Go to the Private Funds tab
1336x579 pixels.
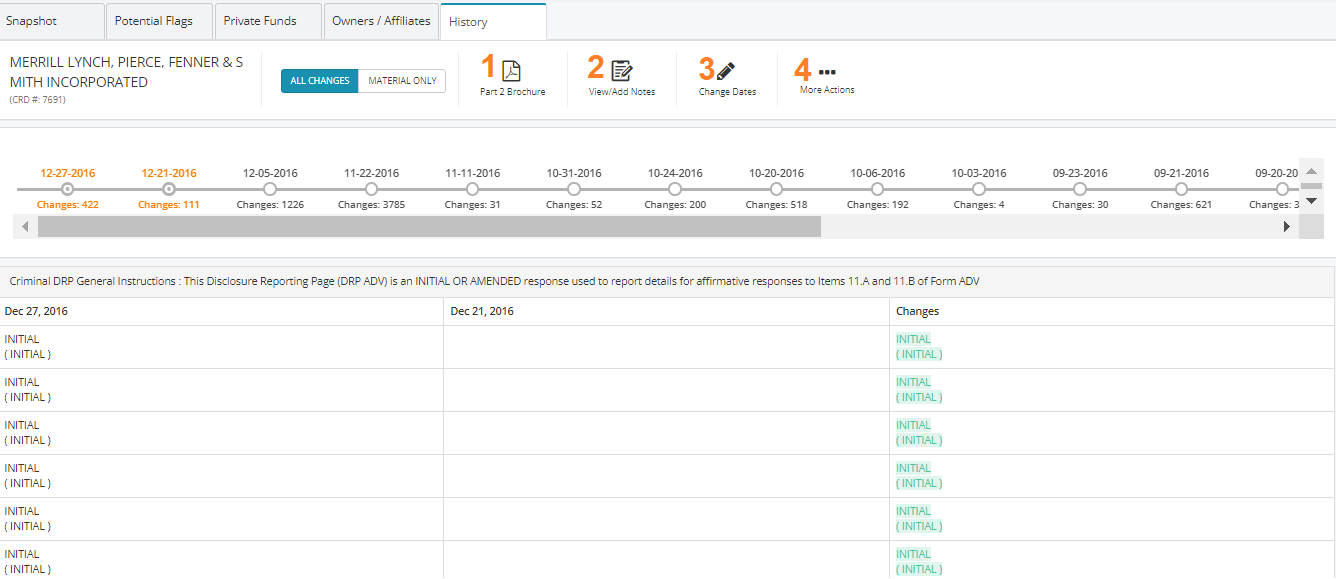[267, 21]
